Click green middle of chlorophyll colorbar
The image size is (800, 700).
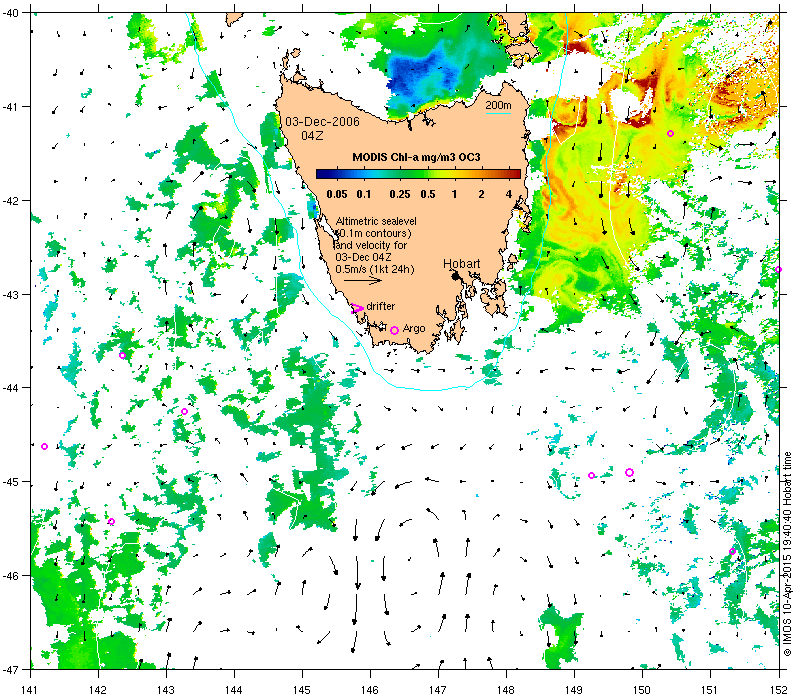(x=418, y=174)
